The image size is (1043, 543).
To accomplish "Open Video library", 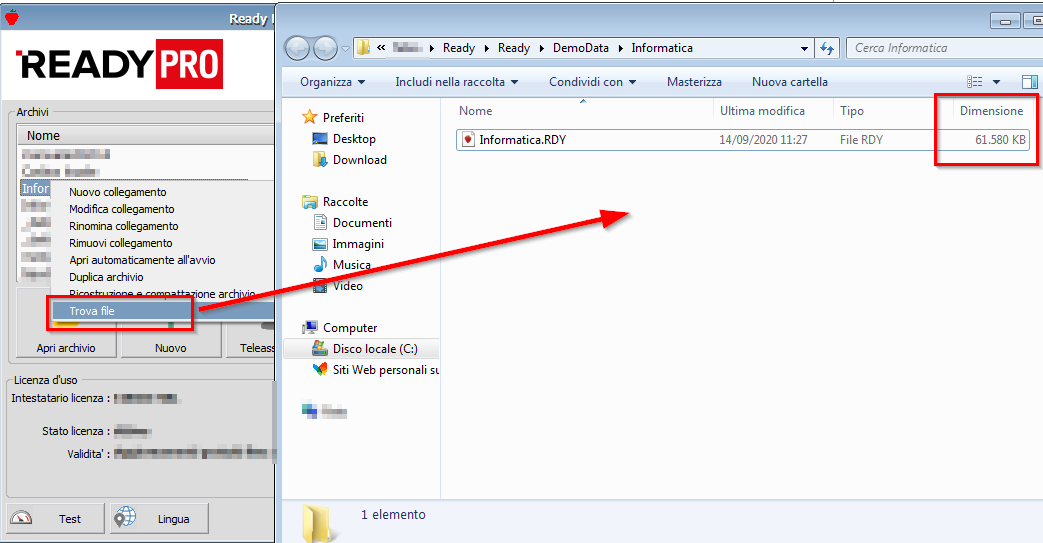I will tap(348, 285).
